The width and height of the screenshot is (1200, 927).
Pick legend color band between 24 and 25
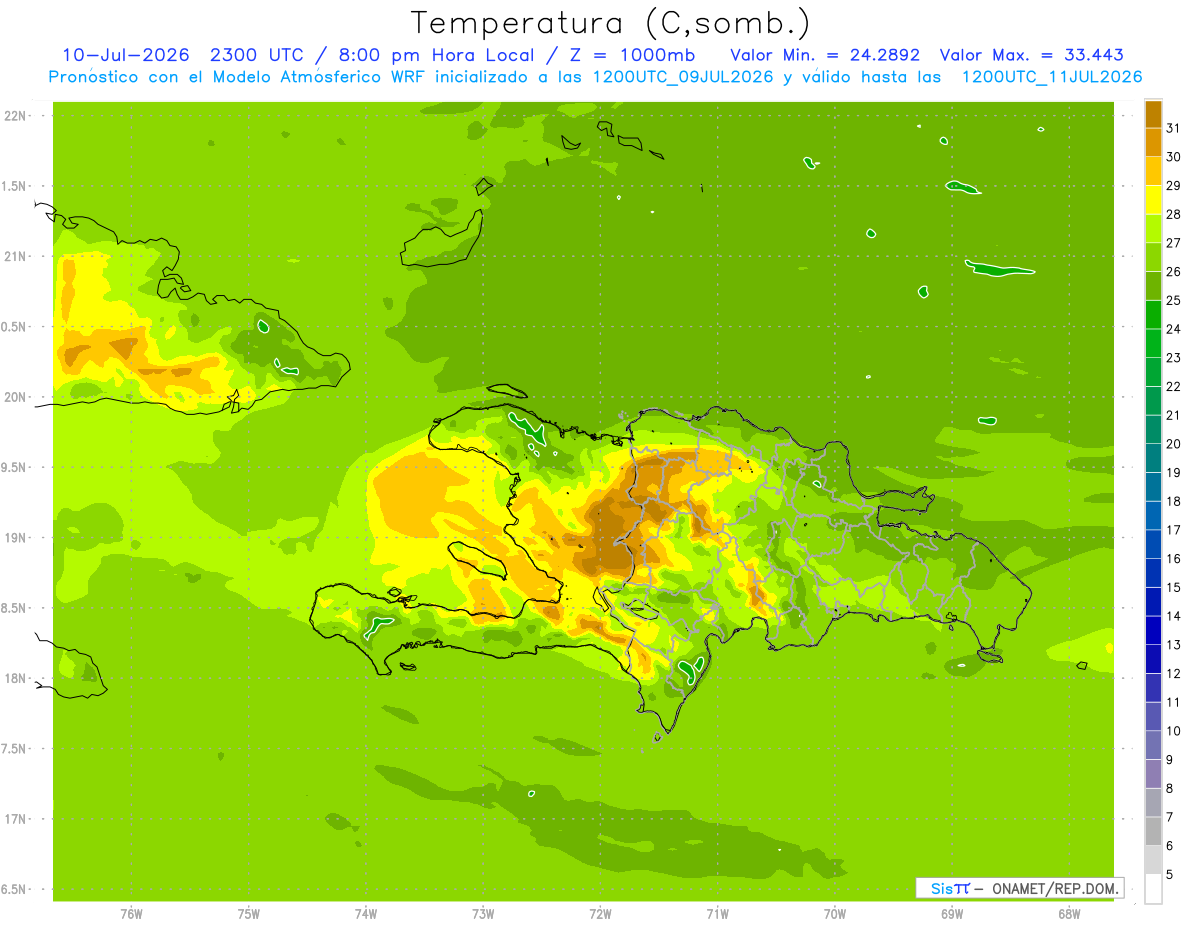pyautogui.click(x=1153, y=314)
